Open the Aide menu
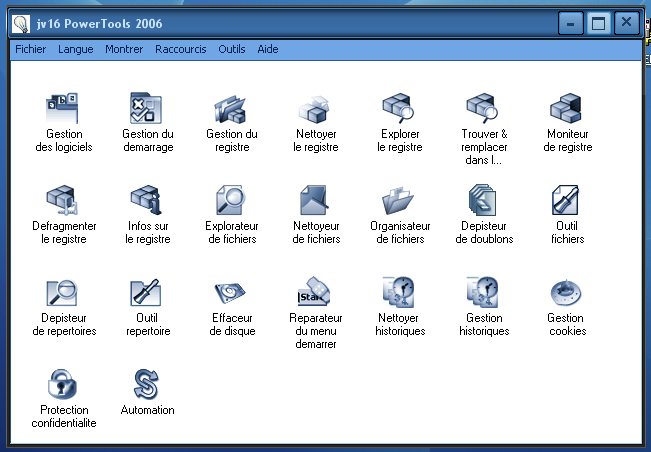Screen dimensions: 651x452 click(x=268, y=48)
